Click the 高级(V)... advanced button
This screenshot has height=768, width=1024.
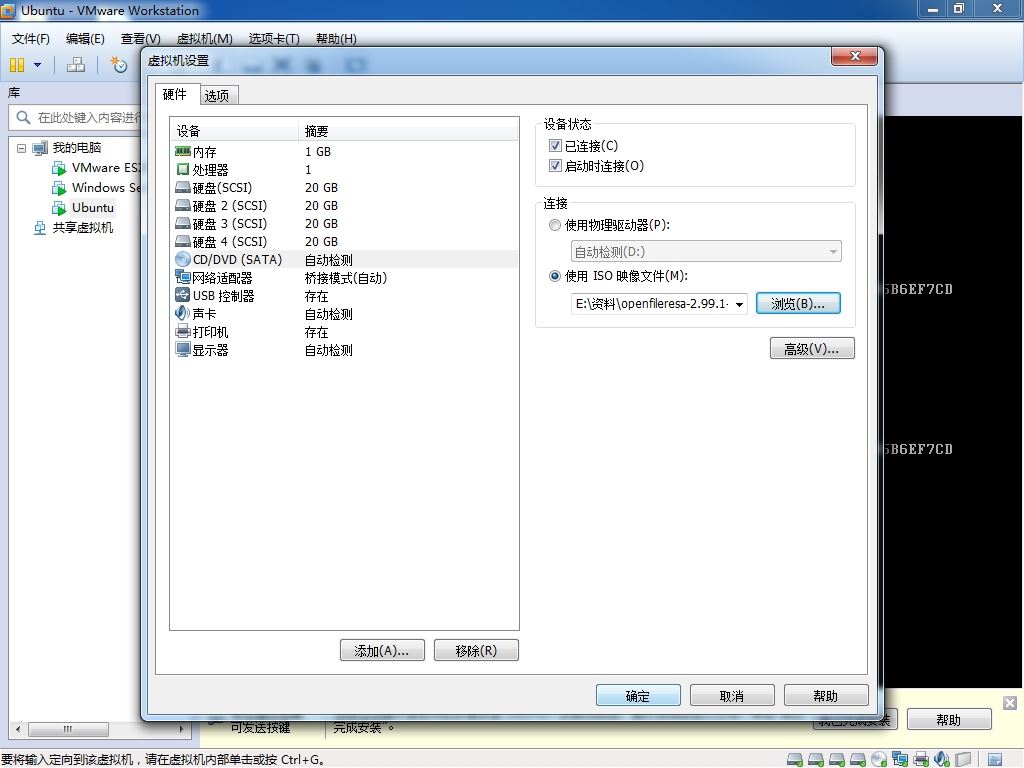coord(812,349)
